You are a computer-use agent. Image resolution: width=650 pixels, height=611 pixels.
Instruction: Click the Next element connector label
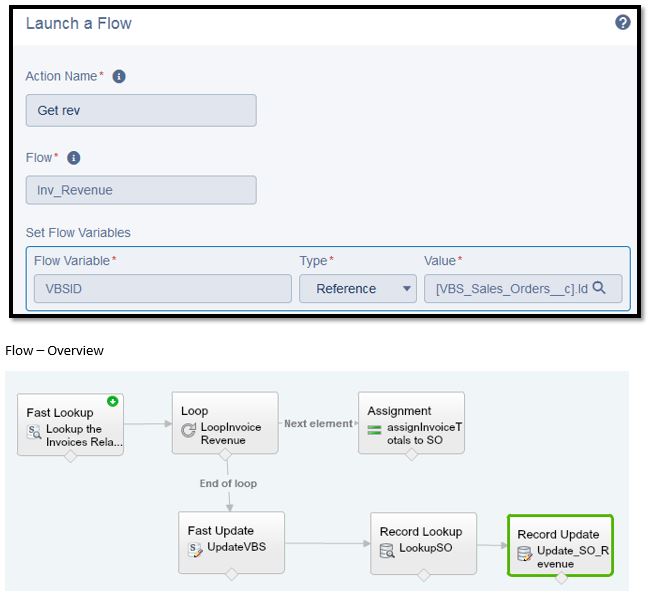[318, 423]
